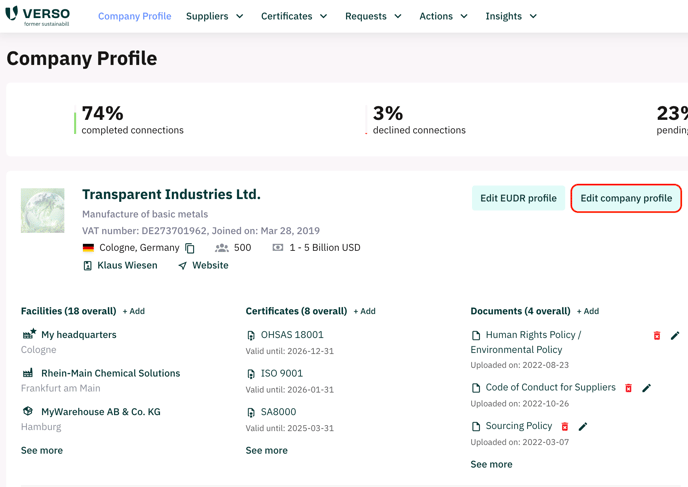Delete the Code of Conduct for Suppliers document
This screenshot has width=688, height=487.
click(x=628, y=388)
